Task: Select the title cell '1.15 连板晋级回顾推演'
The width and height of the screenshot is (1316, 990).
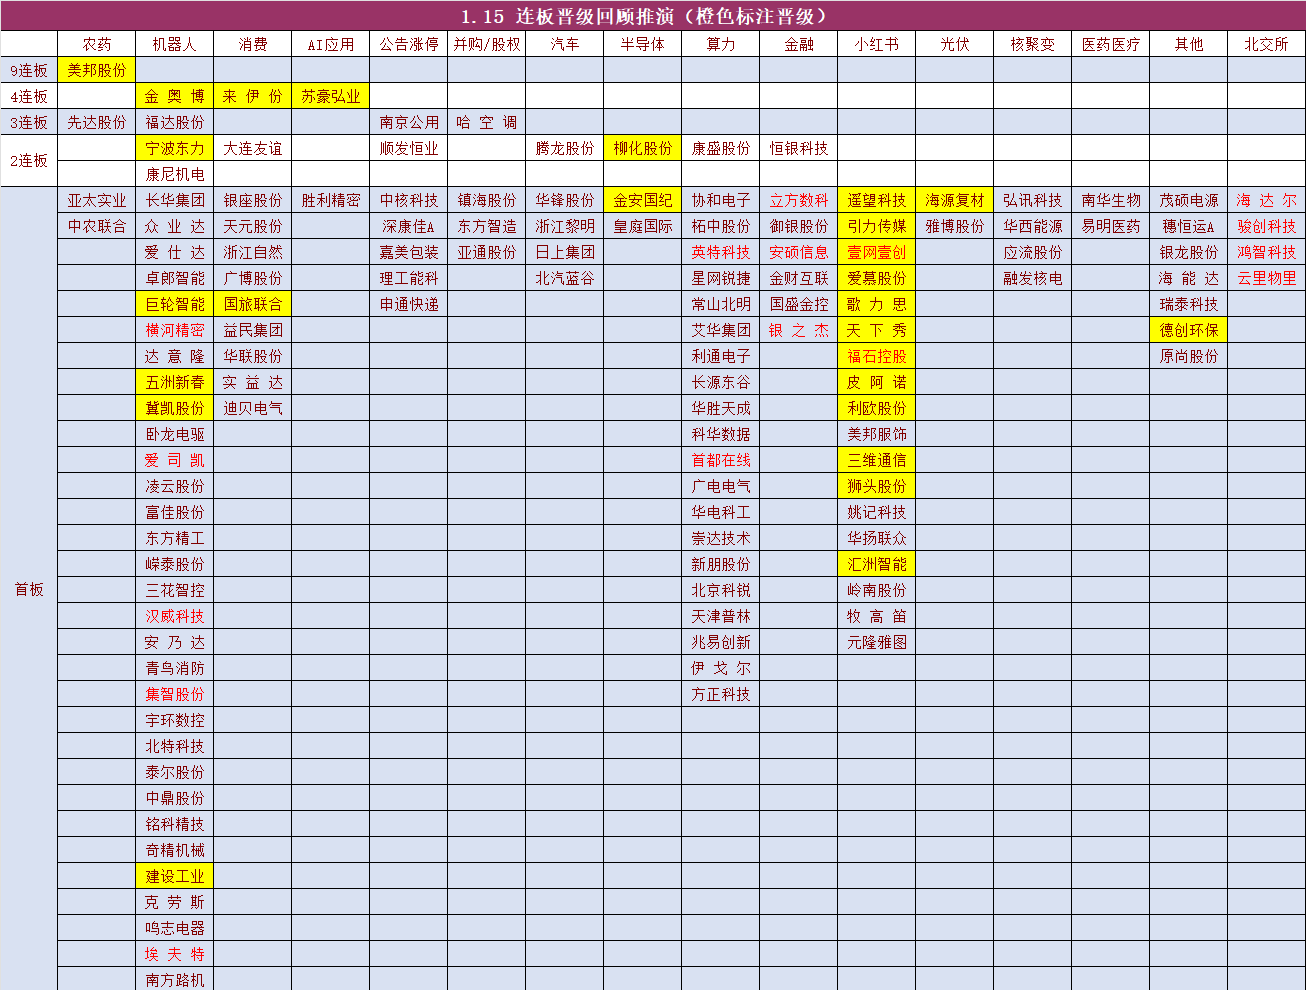Action: (653, 16)
